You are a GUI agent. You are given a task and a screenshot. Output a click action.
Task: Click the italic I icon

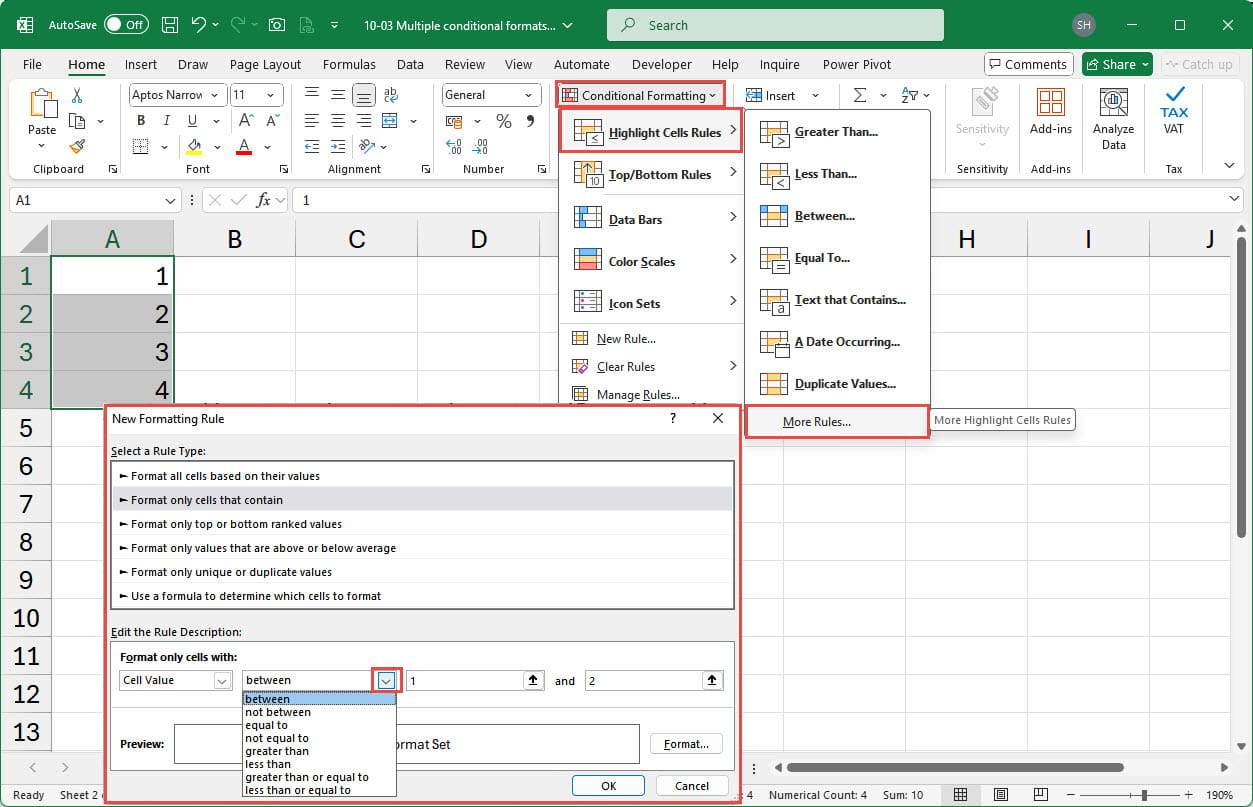(x=167, y=121)
